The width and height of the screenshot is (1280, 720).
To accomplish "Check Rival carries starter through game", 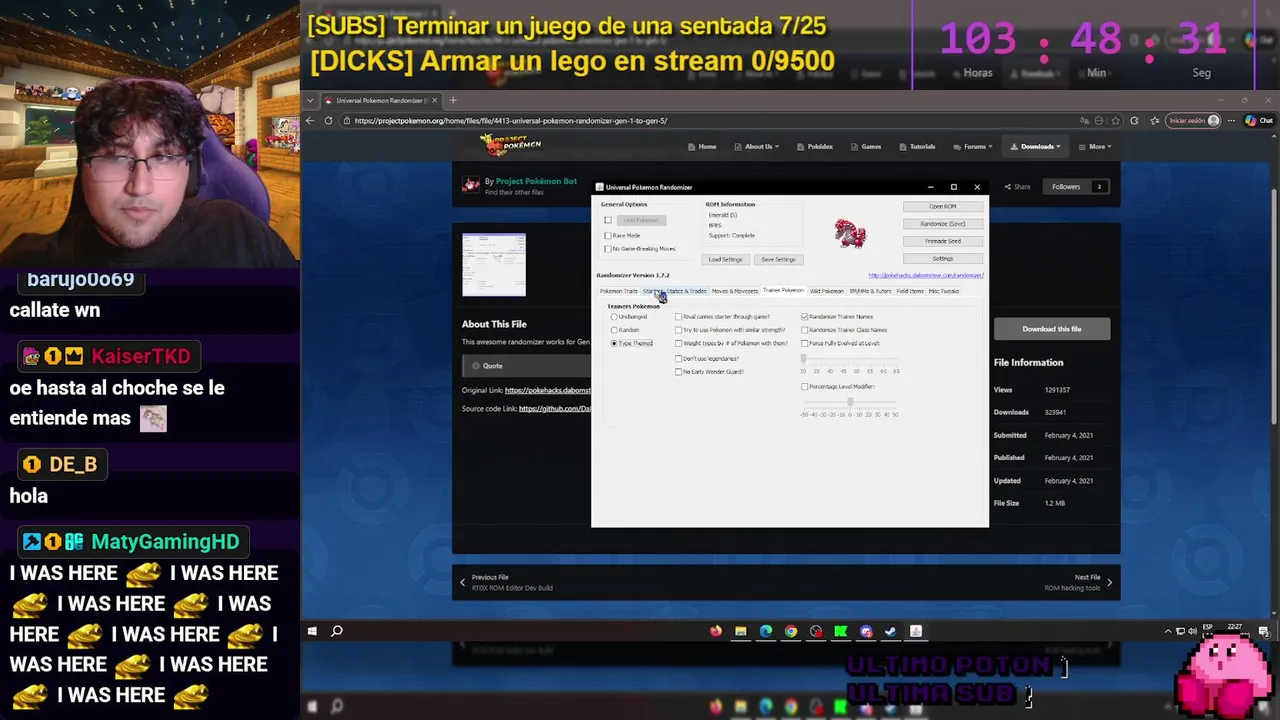I will coord(679,317).
